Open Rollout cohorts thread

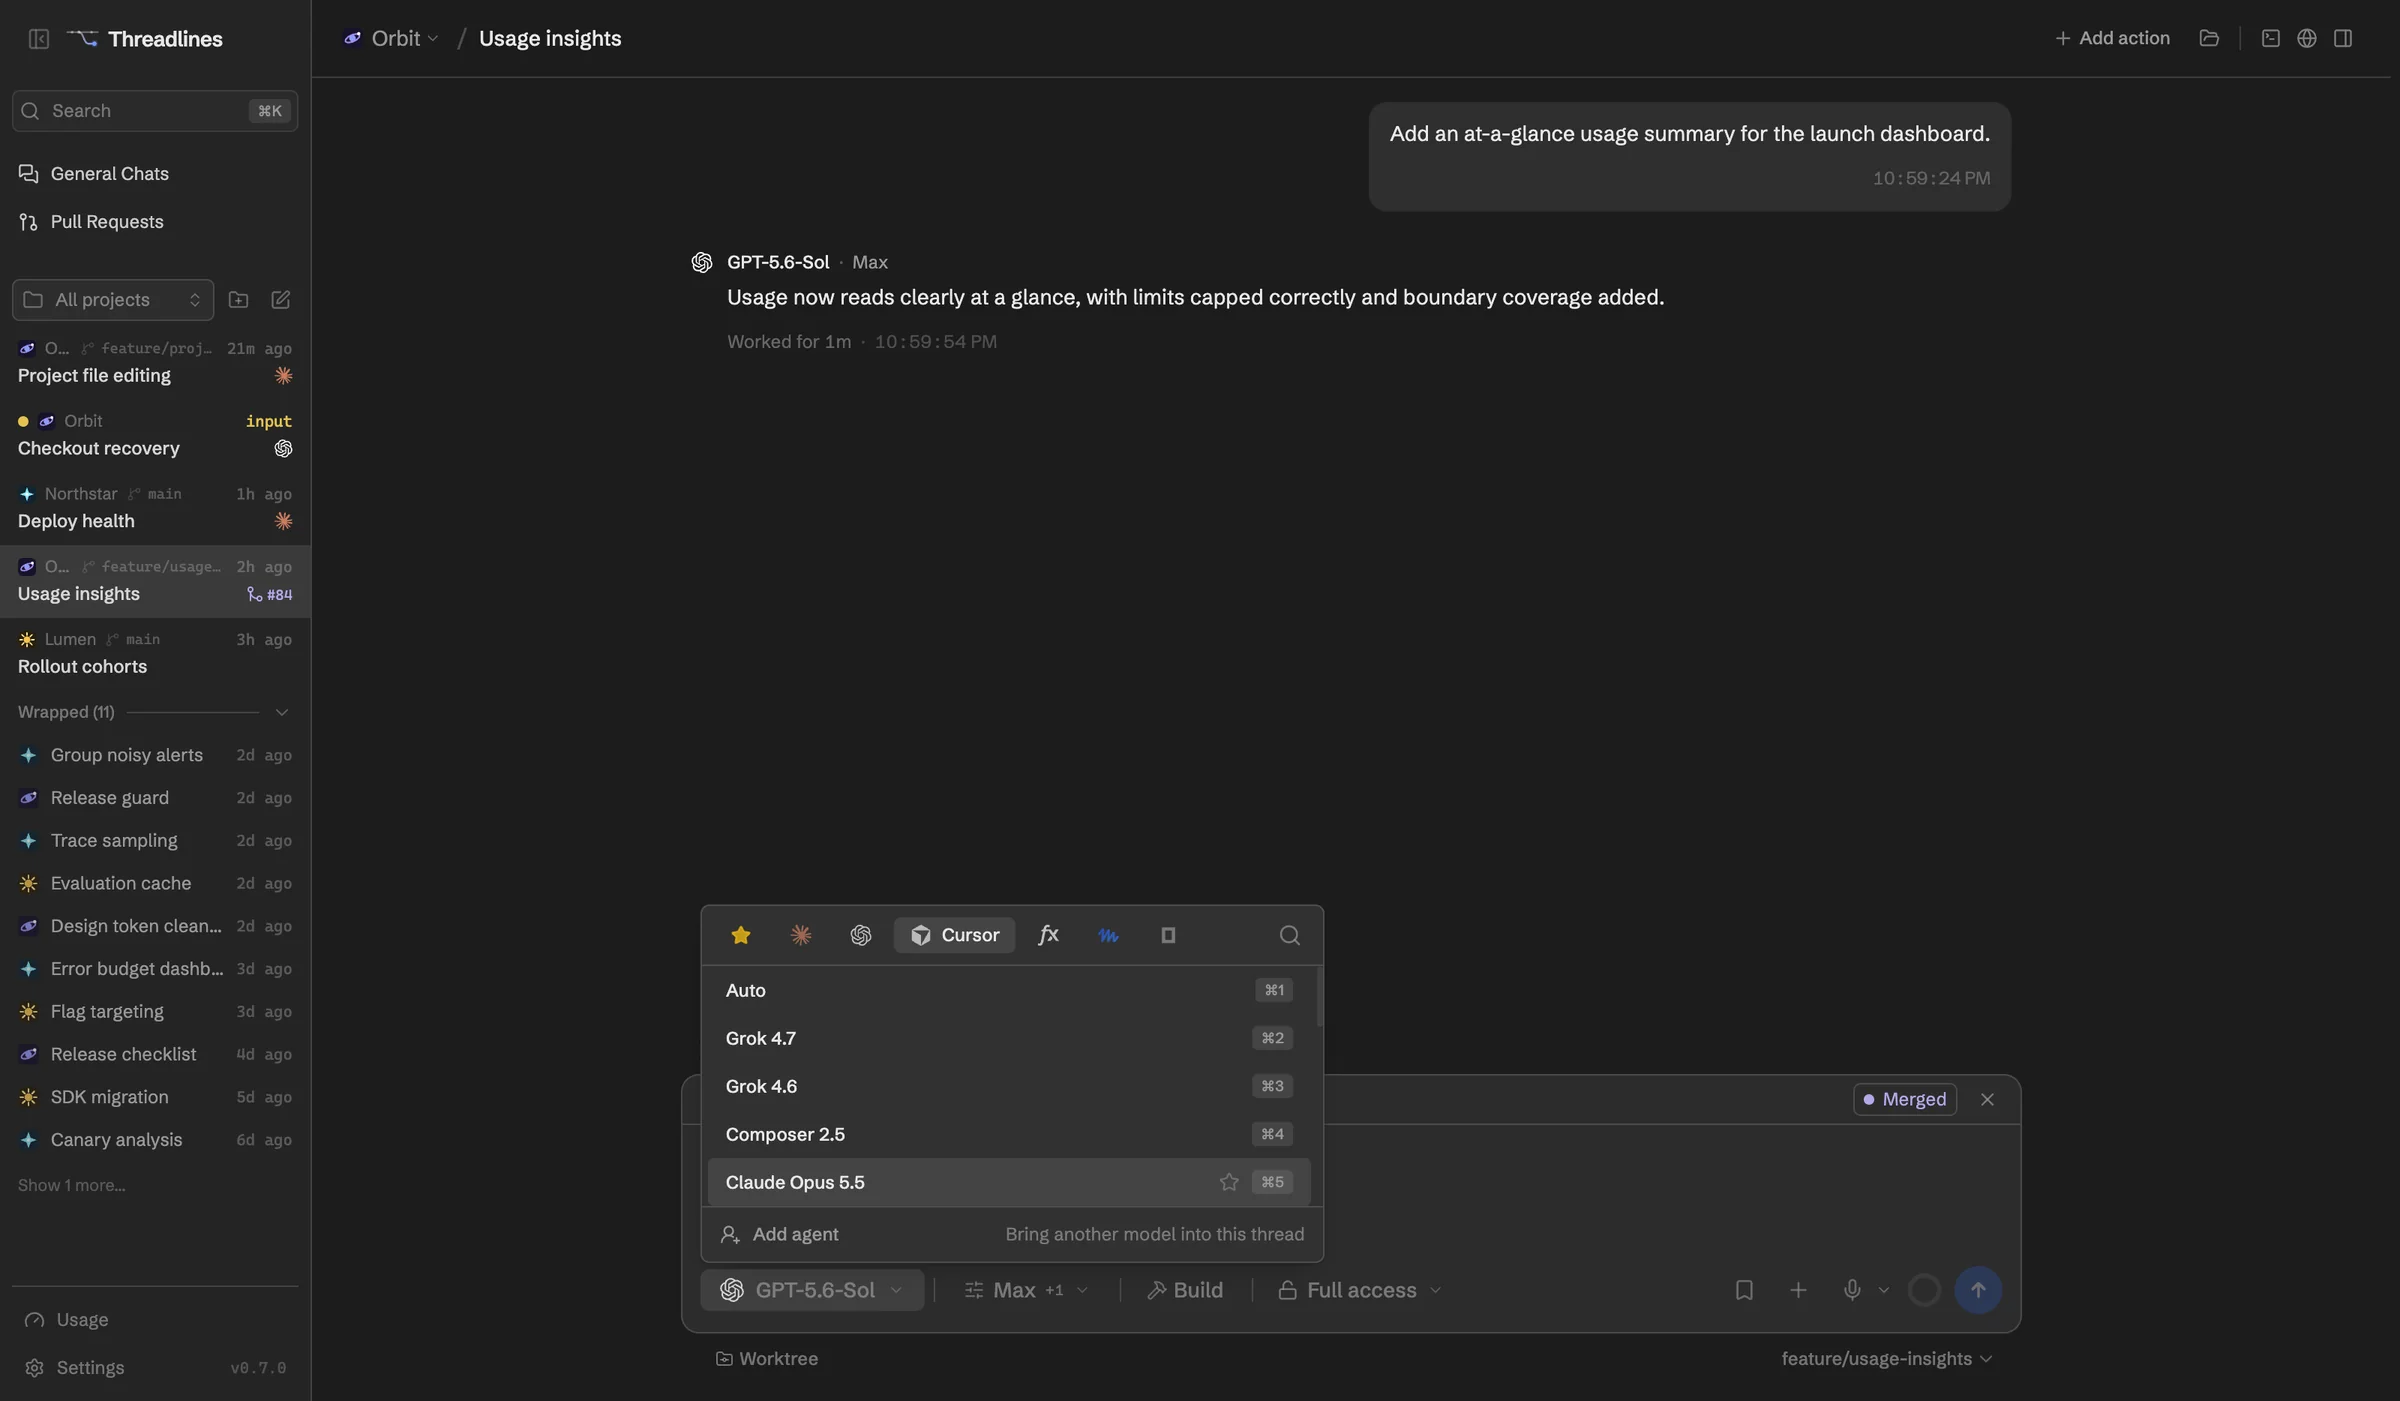click(155, 653)
